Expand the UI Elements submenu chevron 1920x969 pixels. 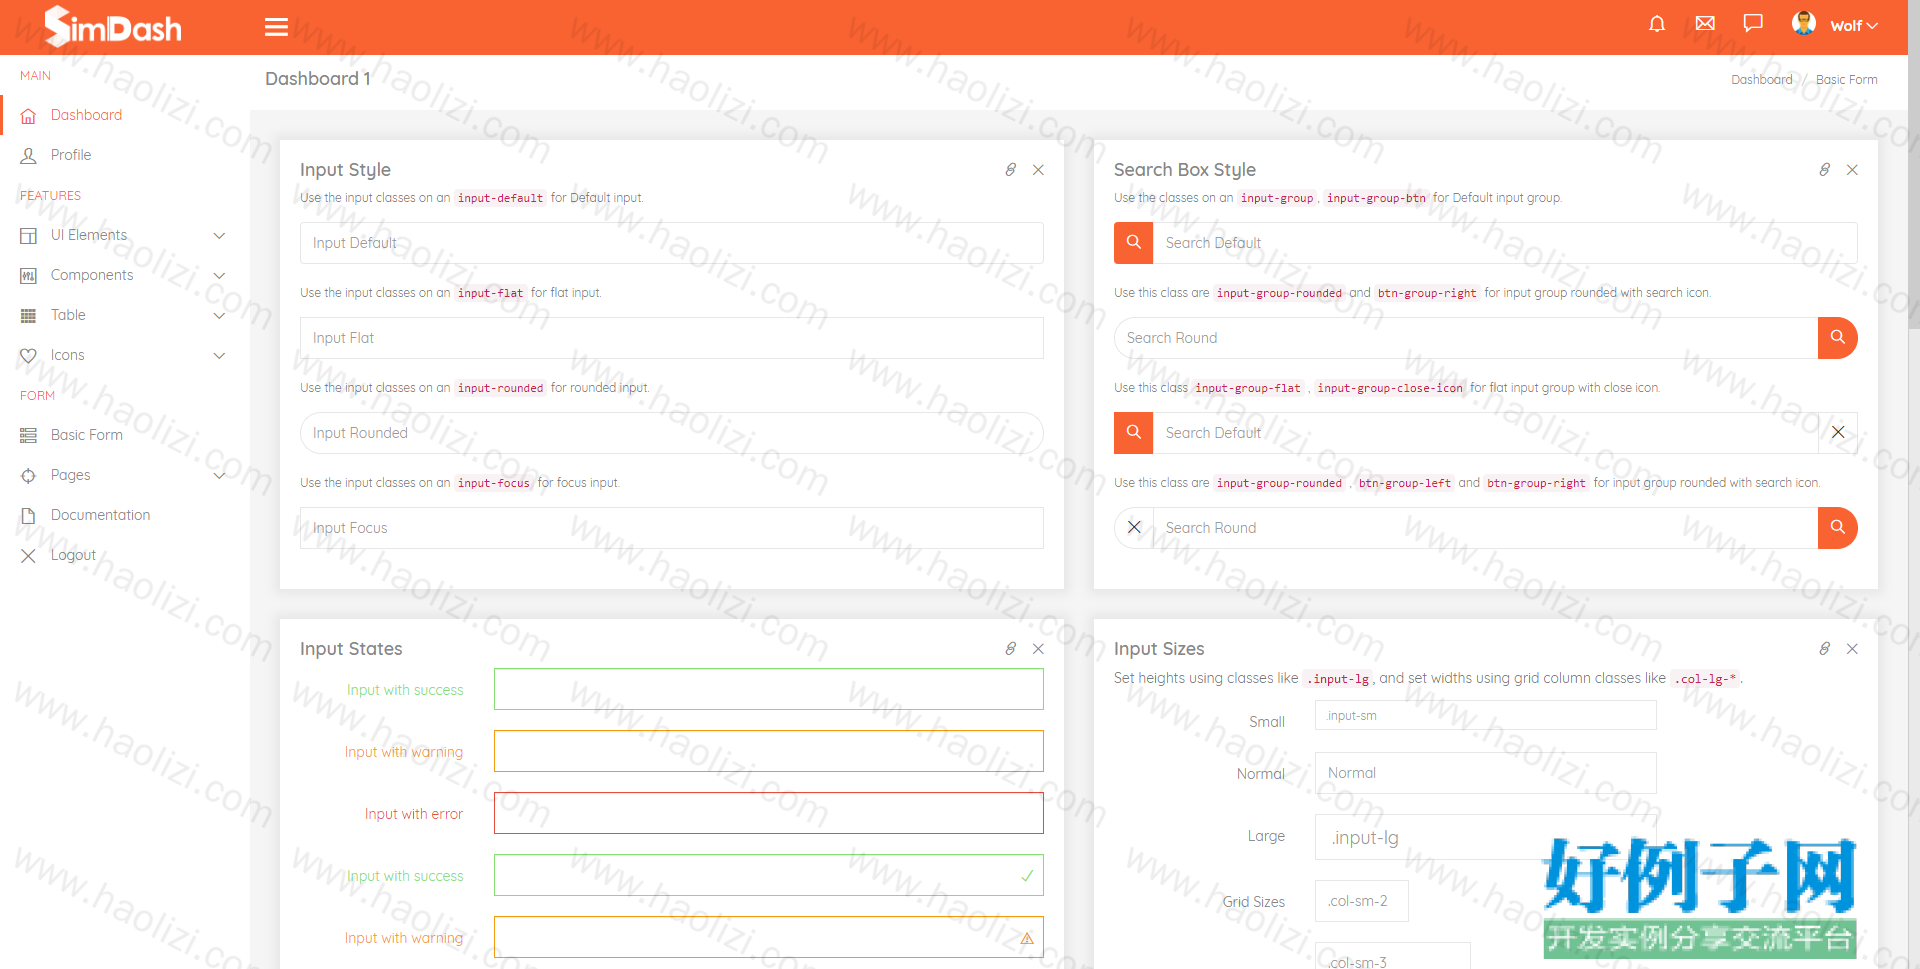(x=220, y=236)
